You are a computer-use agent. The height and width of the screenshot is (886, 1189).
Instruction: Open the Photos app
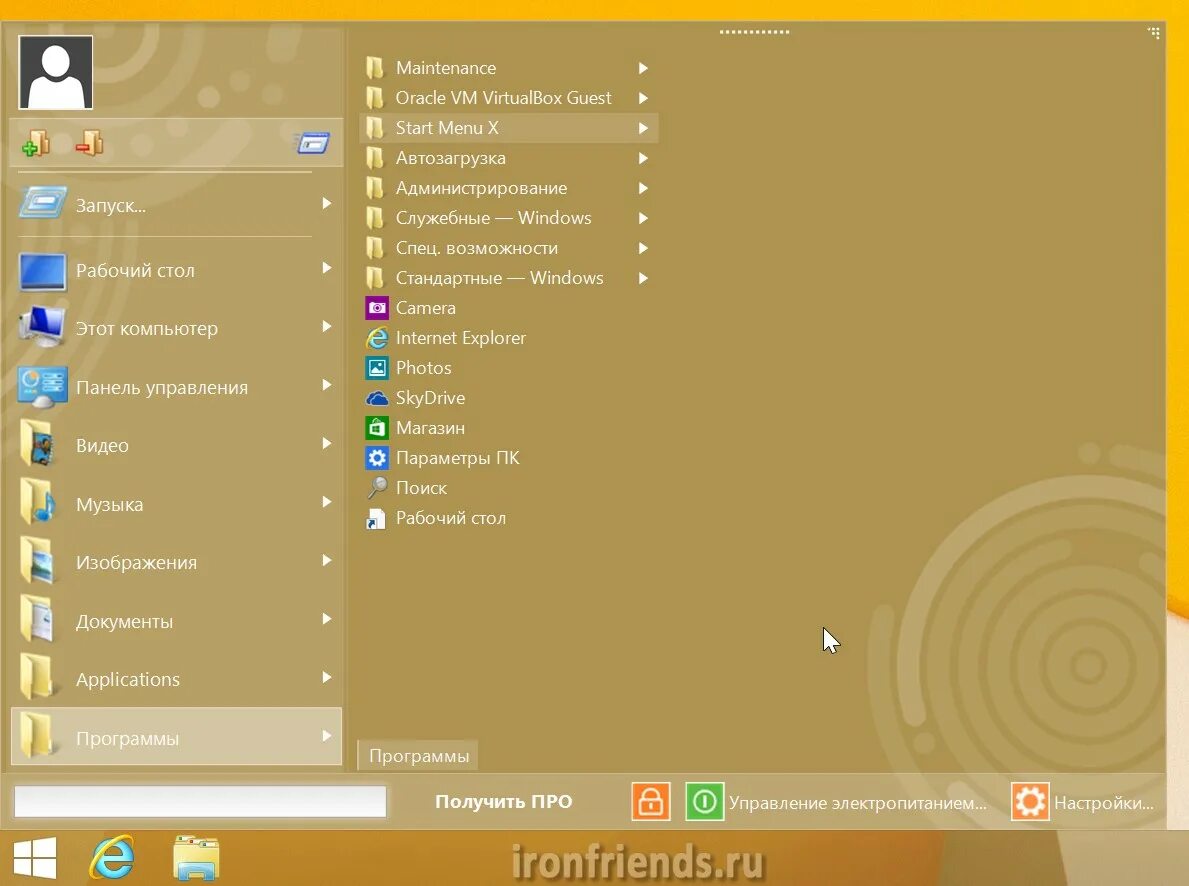424,367
